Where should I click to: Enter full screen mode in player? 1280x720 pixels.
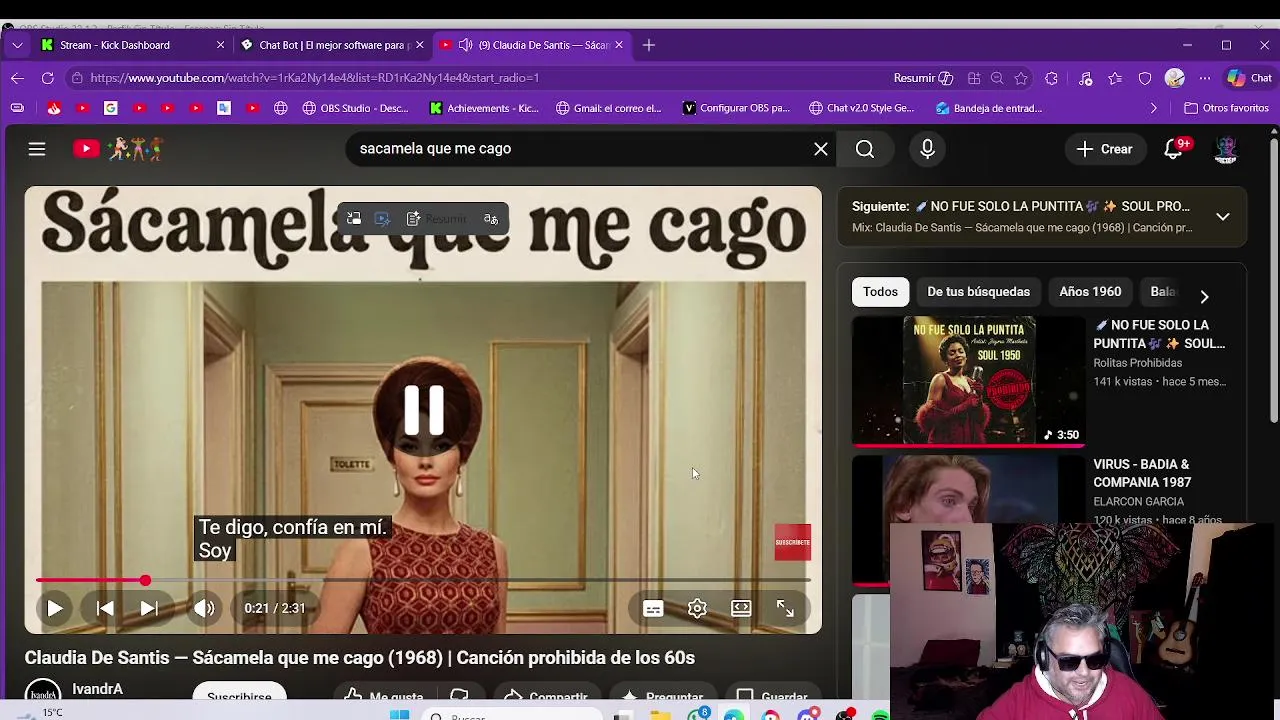coord(785,608)
